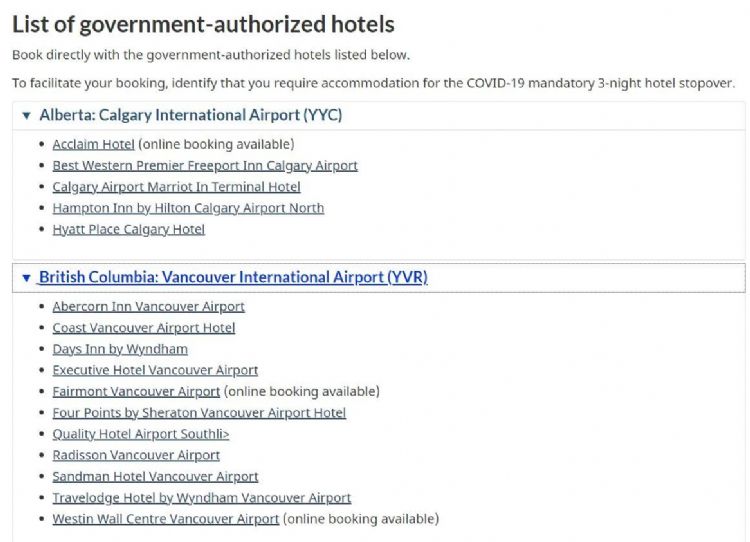The height and width of the screenshot is (542, 750).
Task: Click Calgary Airport Marriot In Terminal Hotel
Action: (176, 187)
